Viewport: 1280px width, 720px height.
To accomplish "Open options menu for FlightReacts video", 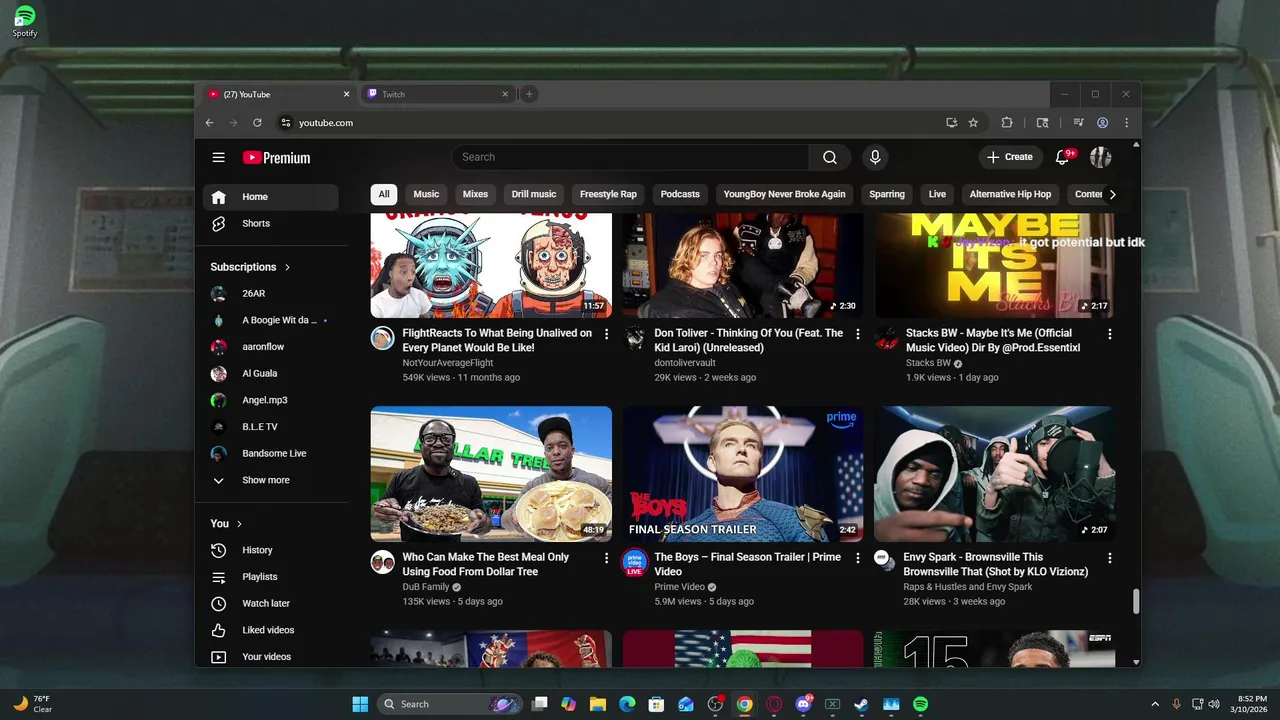I will point(606,334).
